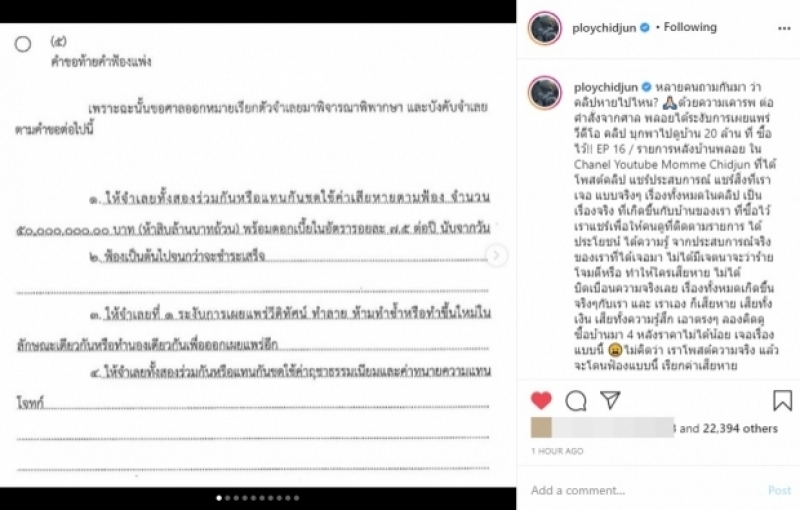Toggle the Following status button
The width and height of the screenshot is (800, 510).
[x=690, y=27]
